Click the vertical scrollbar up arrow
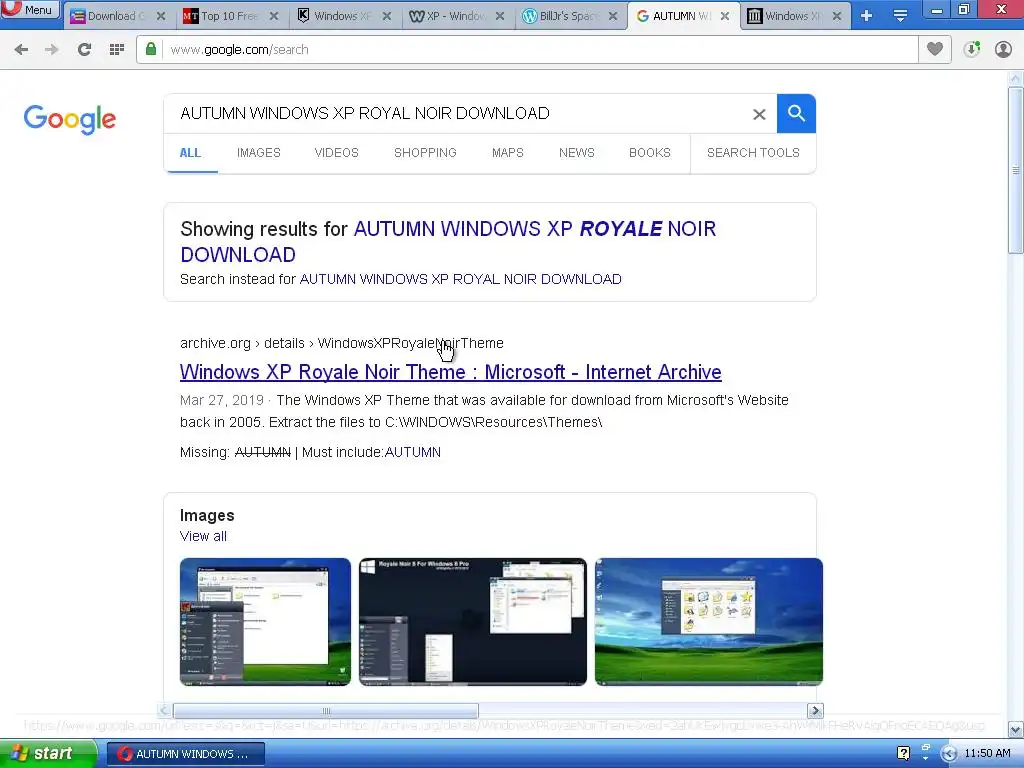Viewport: 1024px width, 768px height. point(1016,79)
